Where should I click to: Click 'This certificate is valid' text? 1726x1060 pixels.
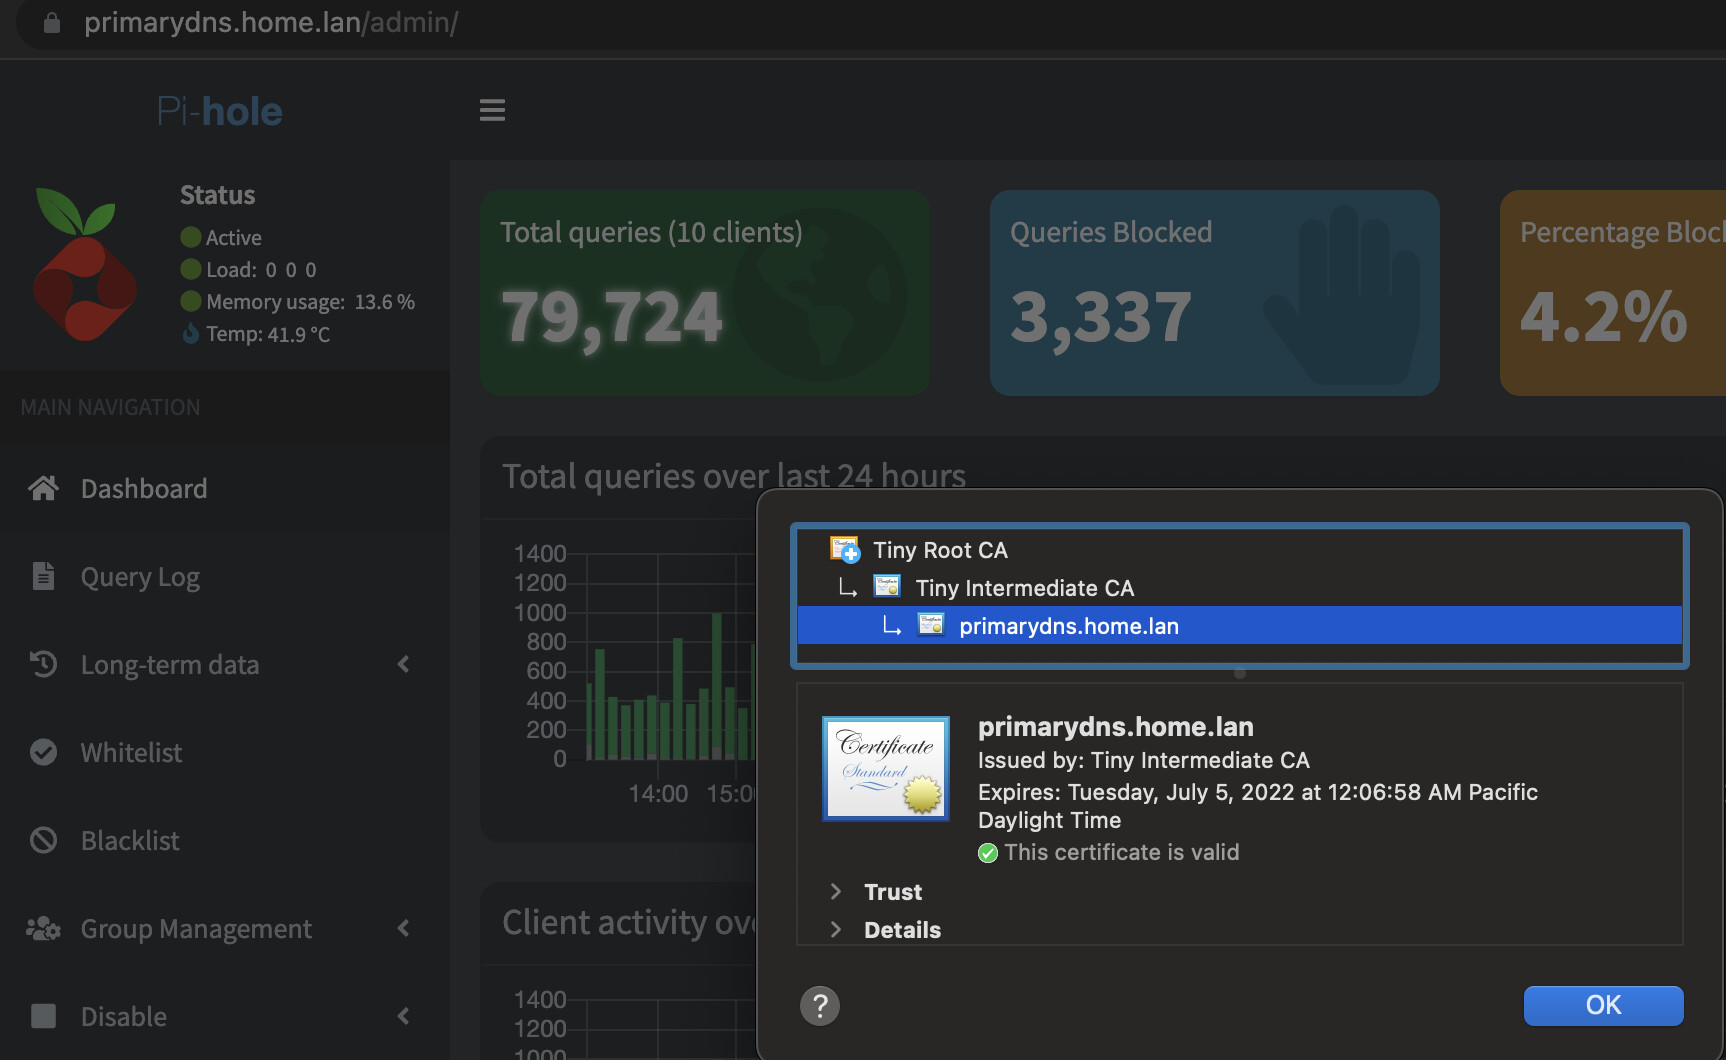1122,852
